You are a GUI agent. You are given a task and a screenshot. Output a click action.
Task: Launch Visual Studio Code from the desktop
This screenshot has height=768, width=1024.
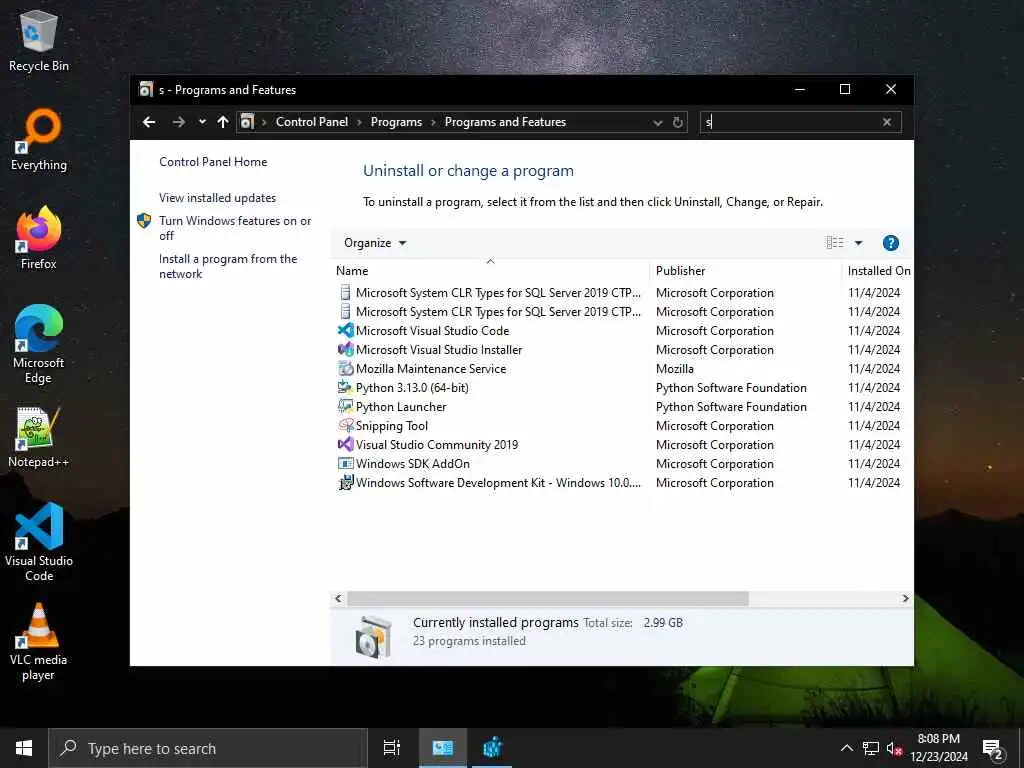click(x=39, y=542)
